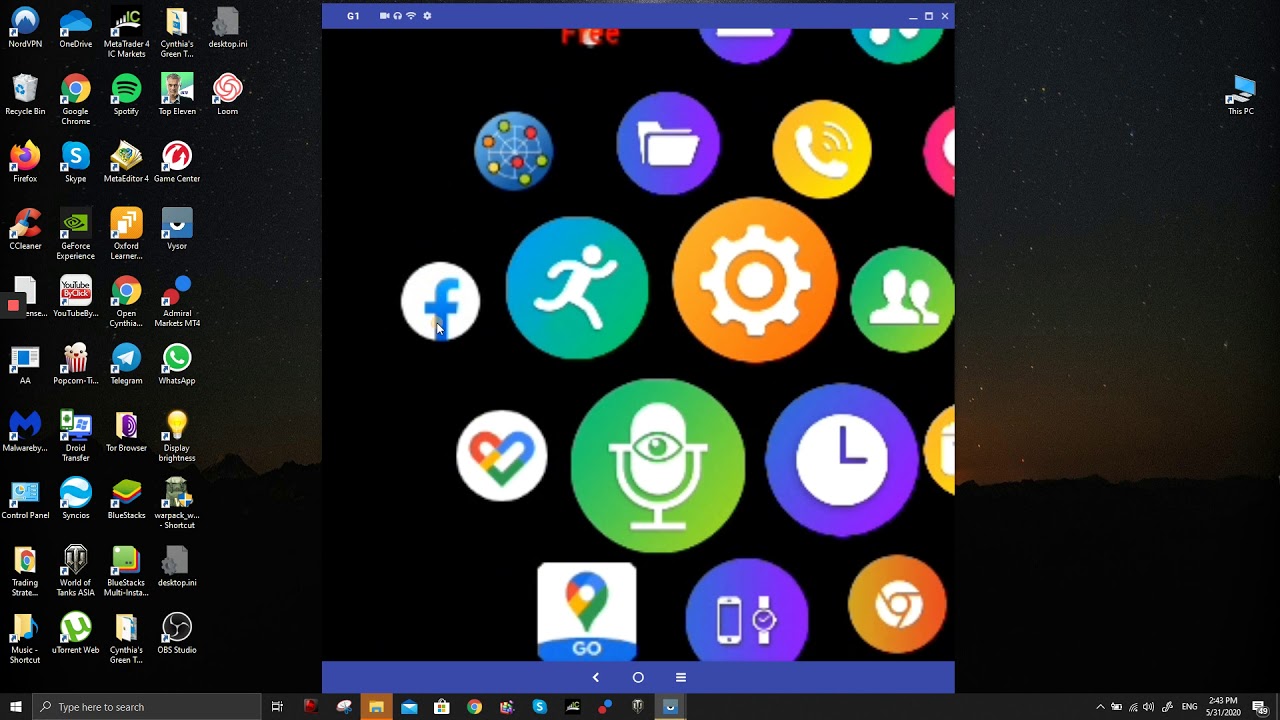Viewport: 1280px width, 720px height.
Task: Open the blue File Manager folder app
Action: tap(668, 144)
